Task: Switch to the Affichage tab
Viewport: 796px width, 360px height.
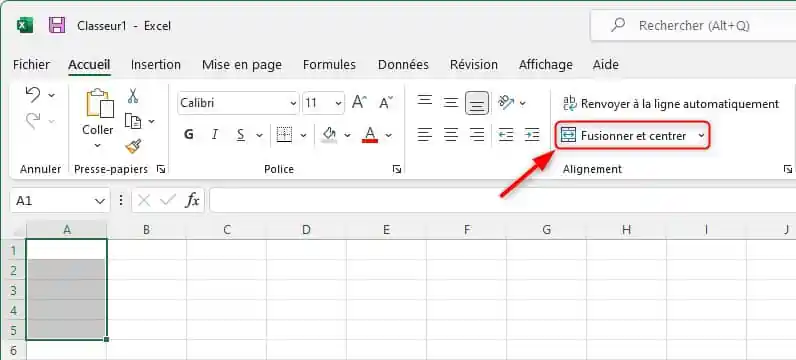Action: point(546,65)
